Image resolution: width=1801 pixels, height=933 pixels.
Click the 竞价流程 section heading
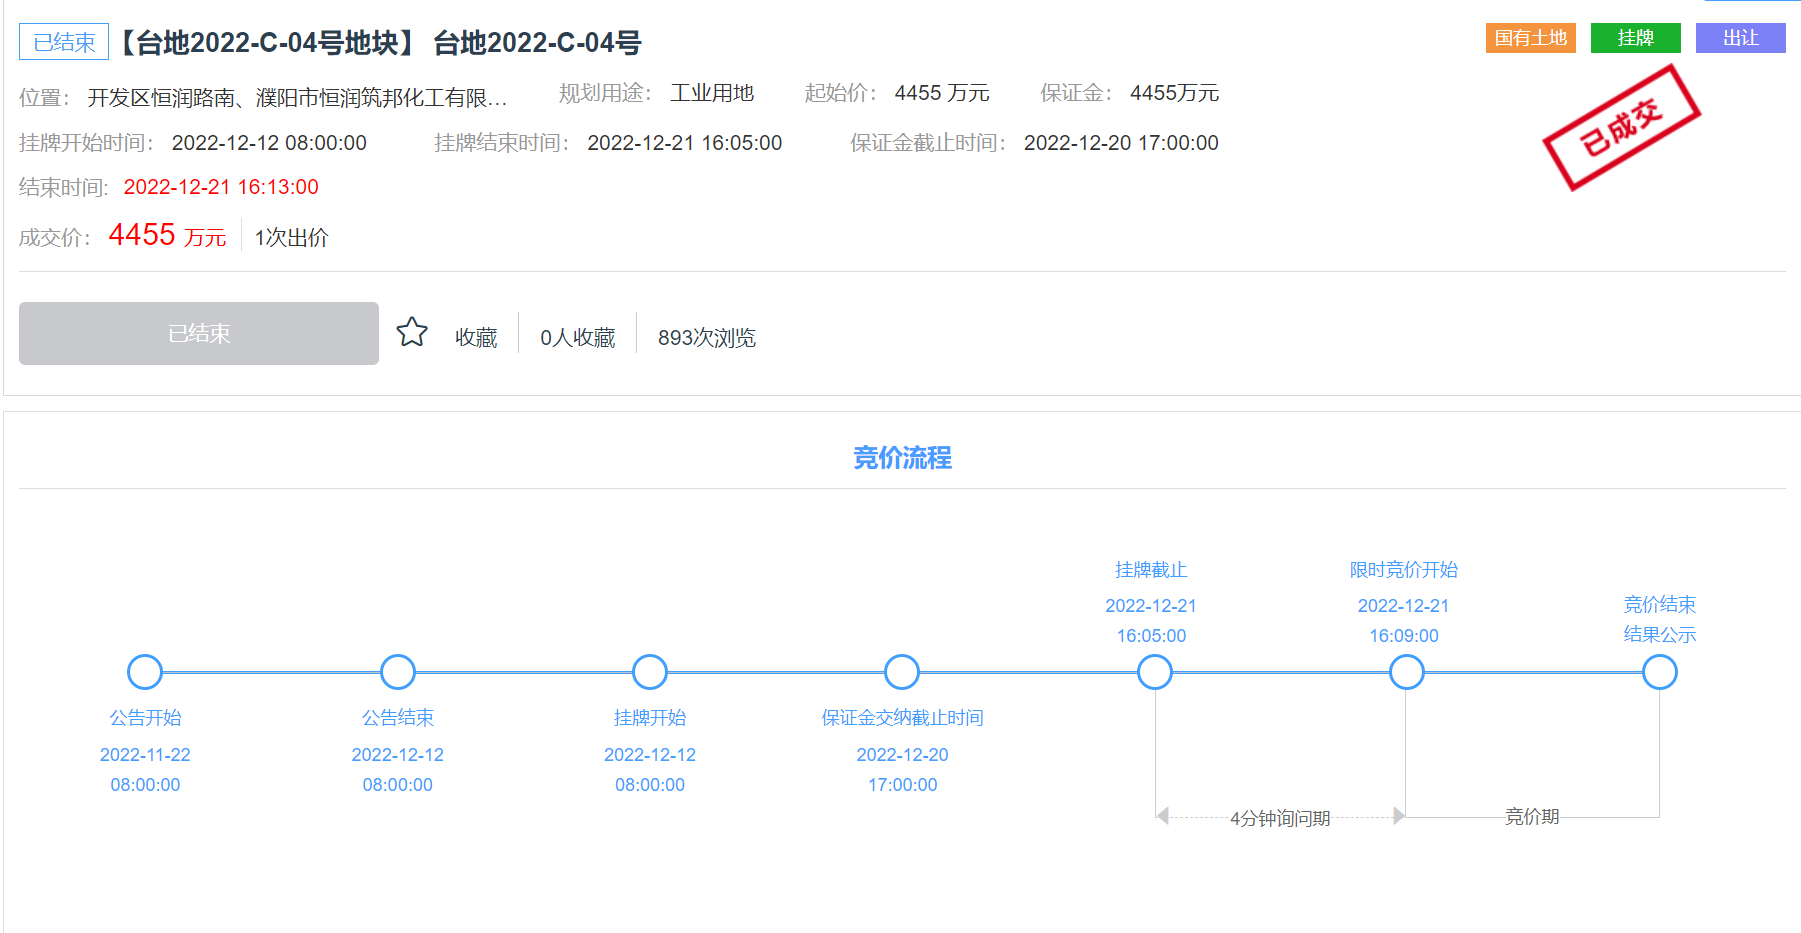(x=902, y=458)
